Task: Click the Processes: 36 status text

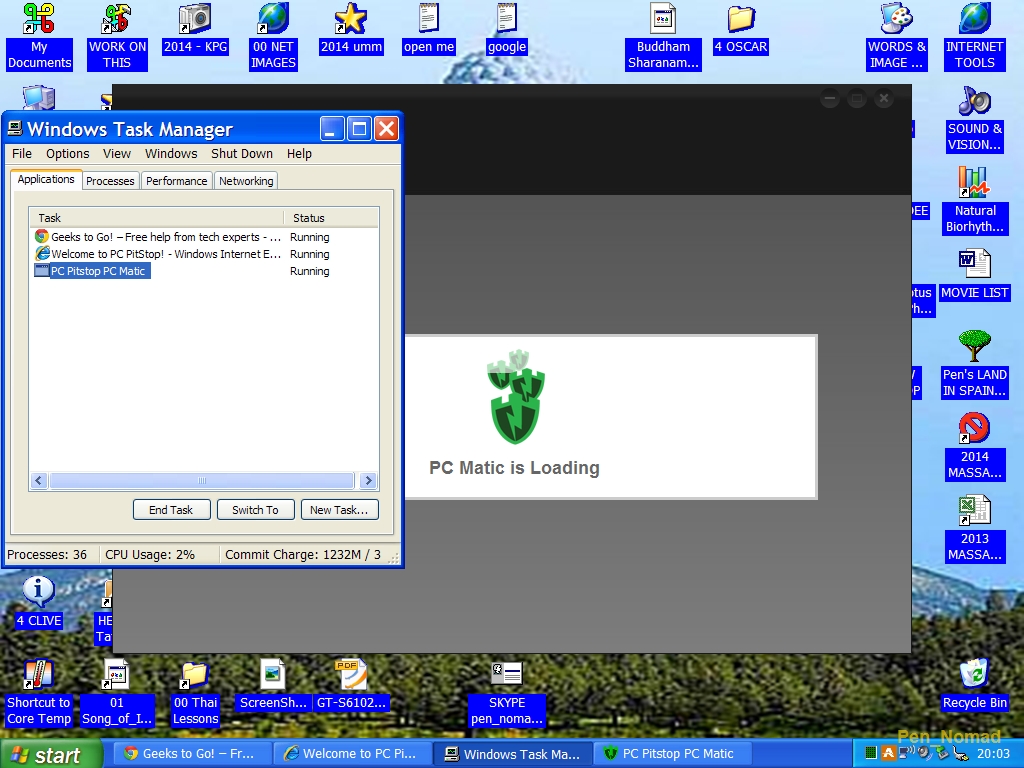Action: (47, 554)
